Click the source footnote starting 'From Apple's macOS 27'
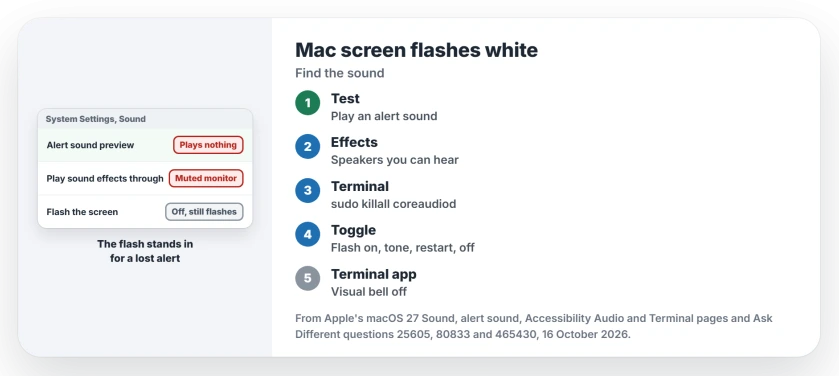The width and height of the screenshot is (839, 376). coord(534,326)
